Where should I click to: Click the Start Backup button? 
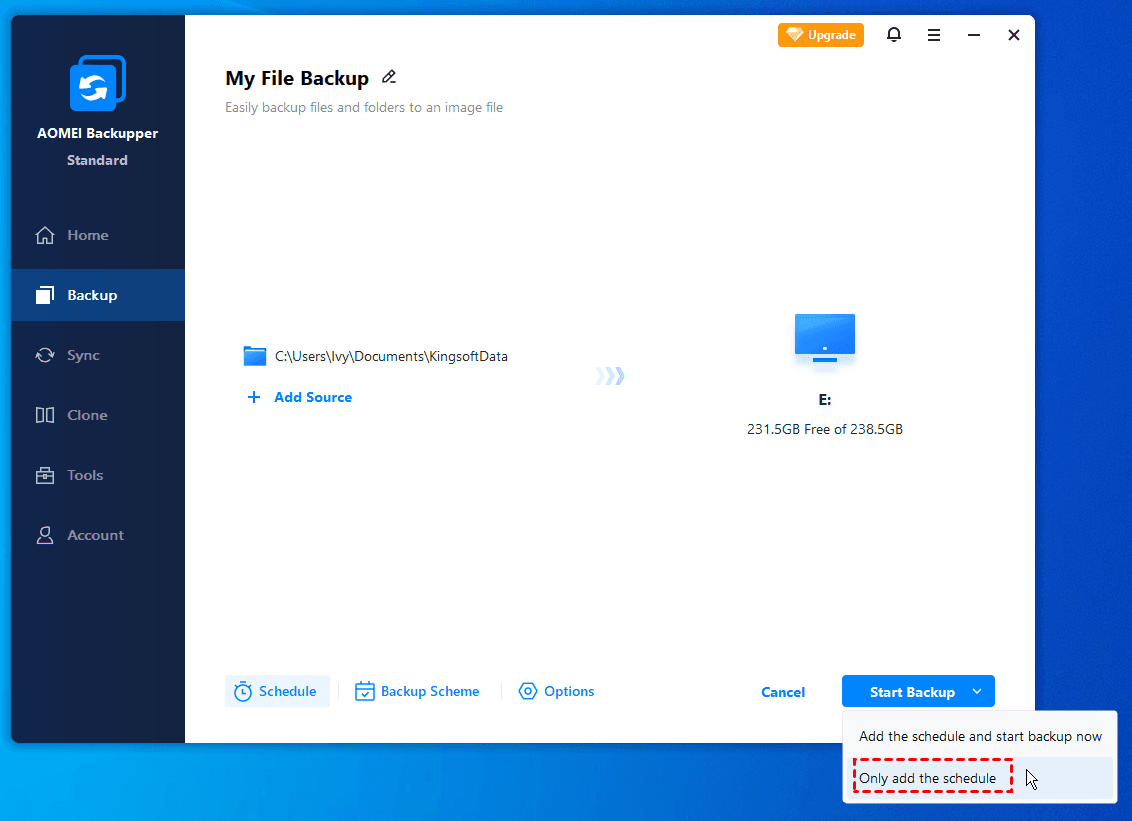coord(913,692)
